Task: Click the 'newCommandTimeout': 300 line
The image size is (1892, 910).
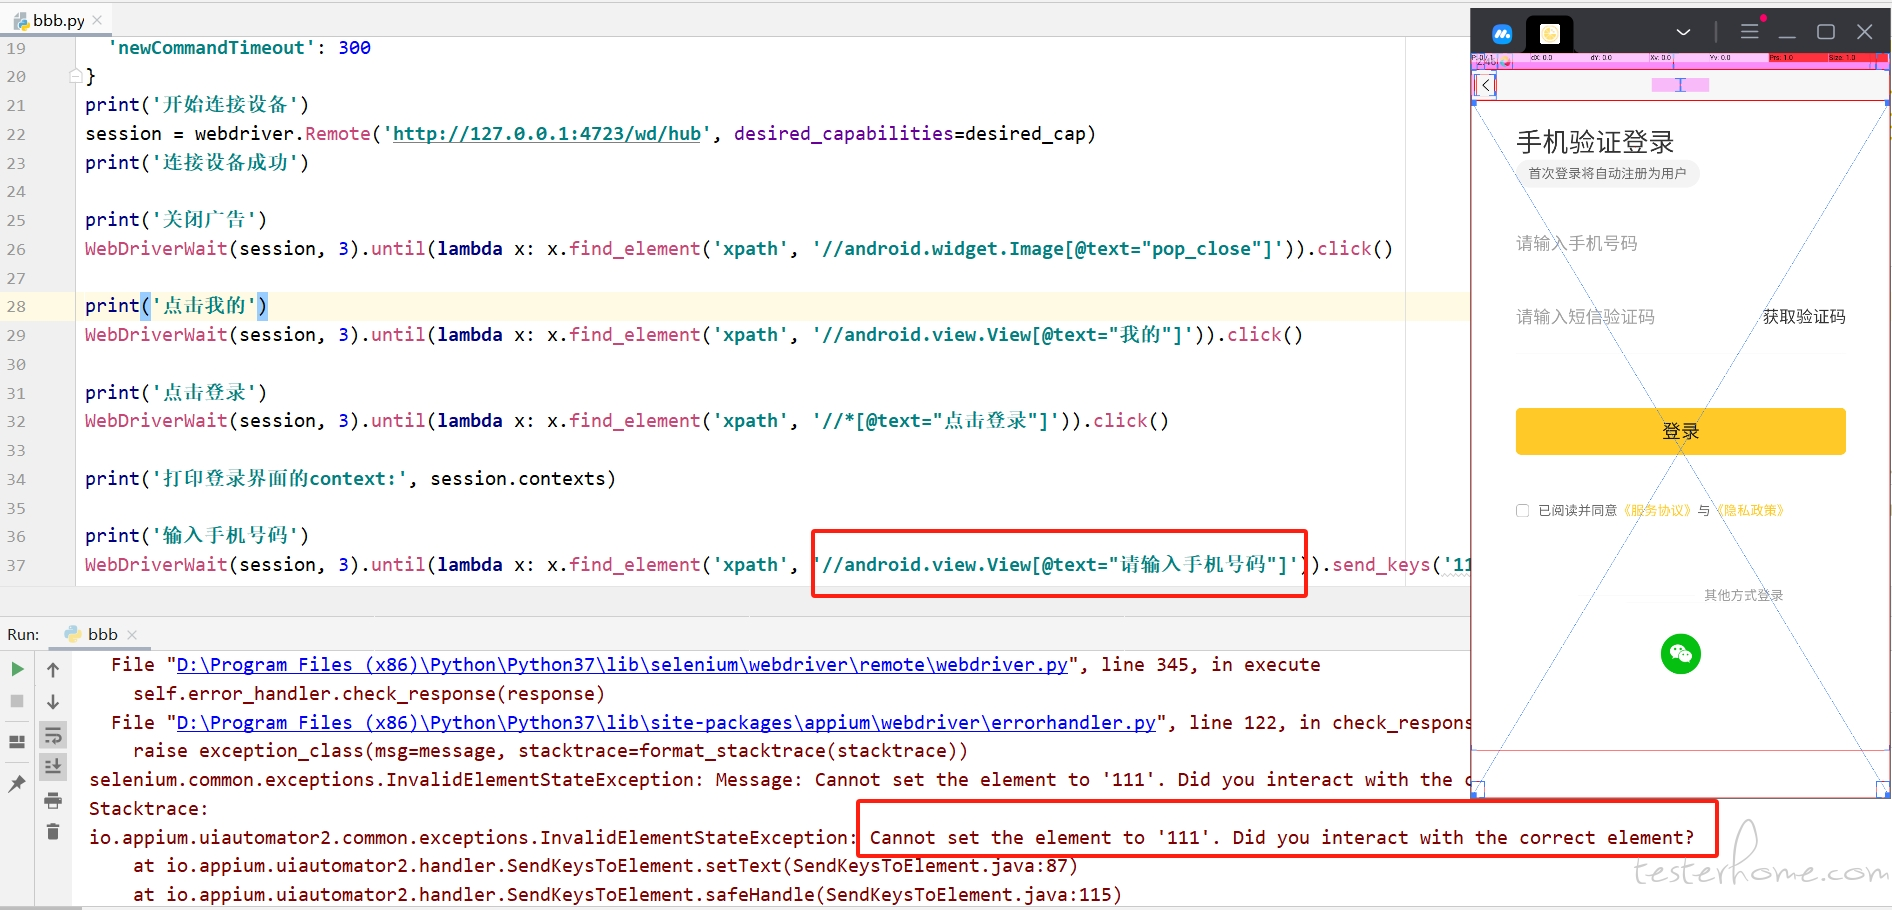Action: 240,48
